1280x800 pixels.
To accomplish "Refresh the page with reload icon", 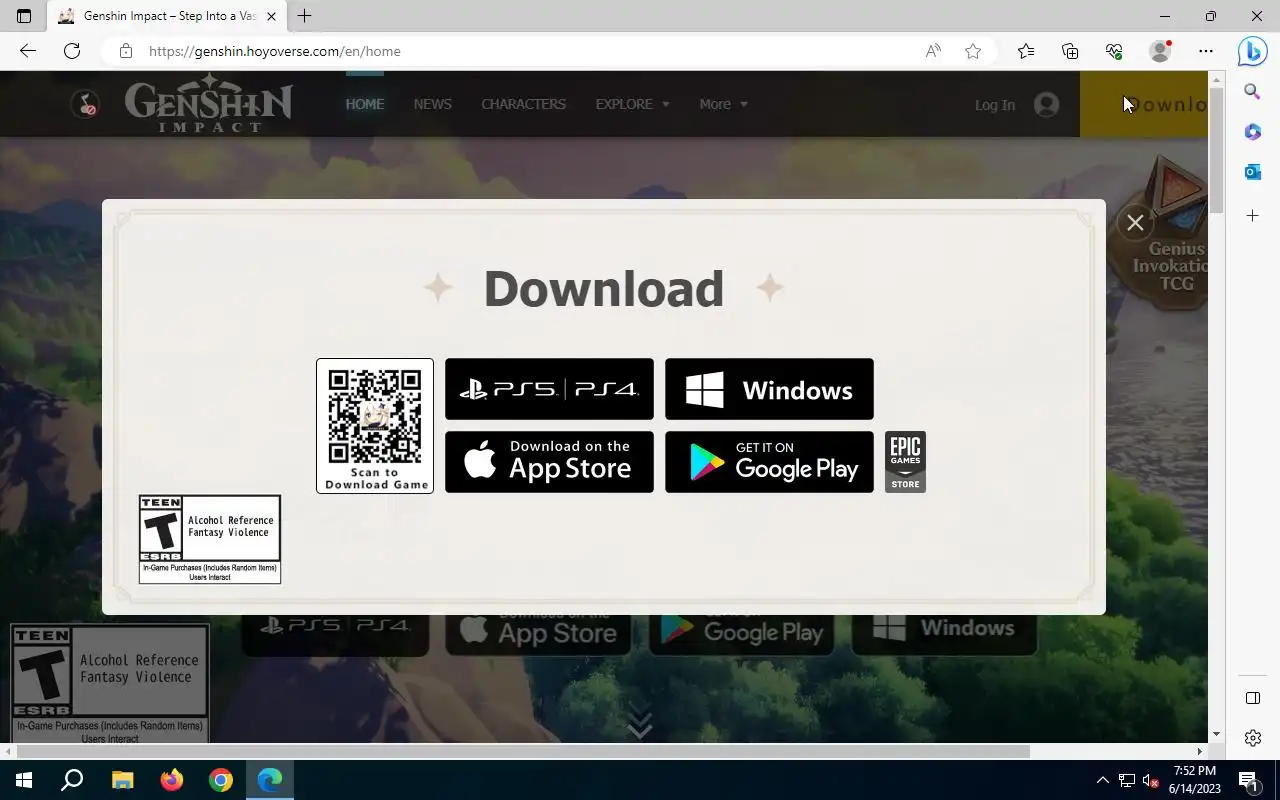I will [x=72, y=51].
